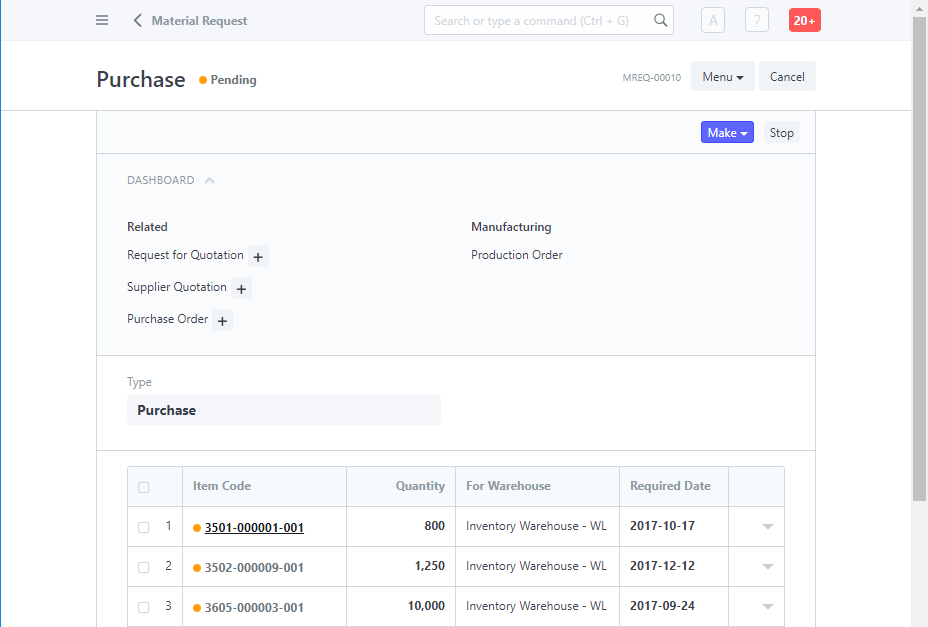
Task: Click the status dot for item 3501-000001-001
Action: [x=197, y=528]
